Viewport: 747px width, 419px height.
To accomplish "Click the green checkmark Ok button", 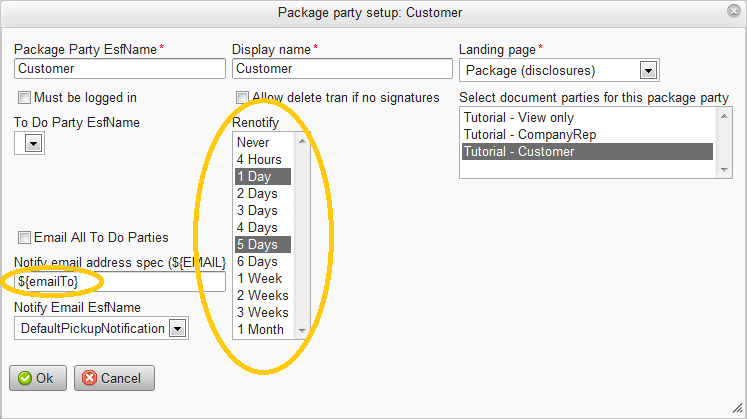I will 38,378.
